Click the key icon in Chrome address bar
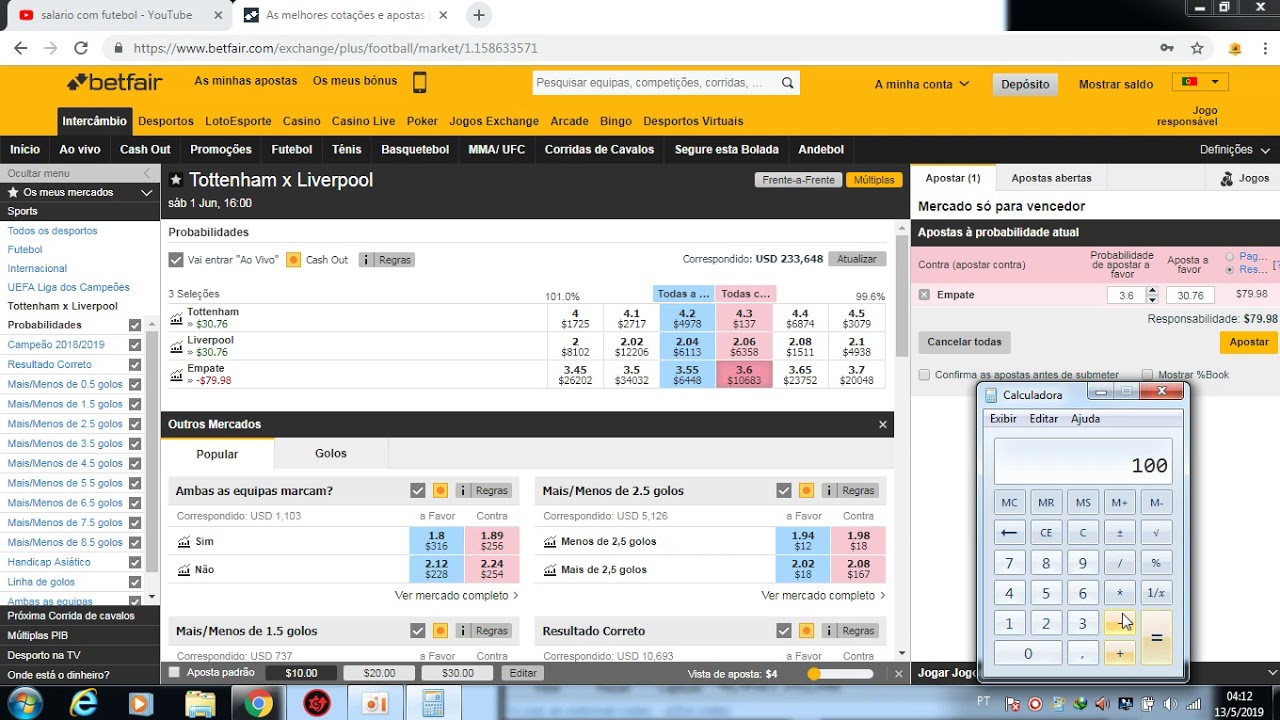Screen dimensions: 1280x720 (1166, 48)
